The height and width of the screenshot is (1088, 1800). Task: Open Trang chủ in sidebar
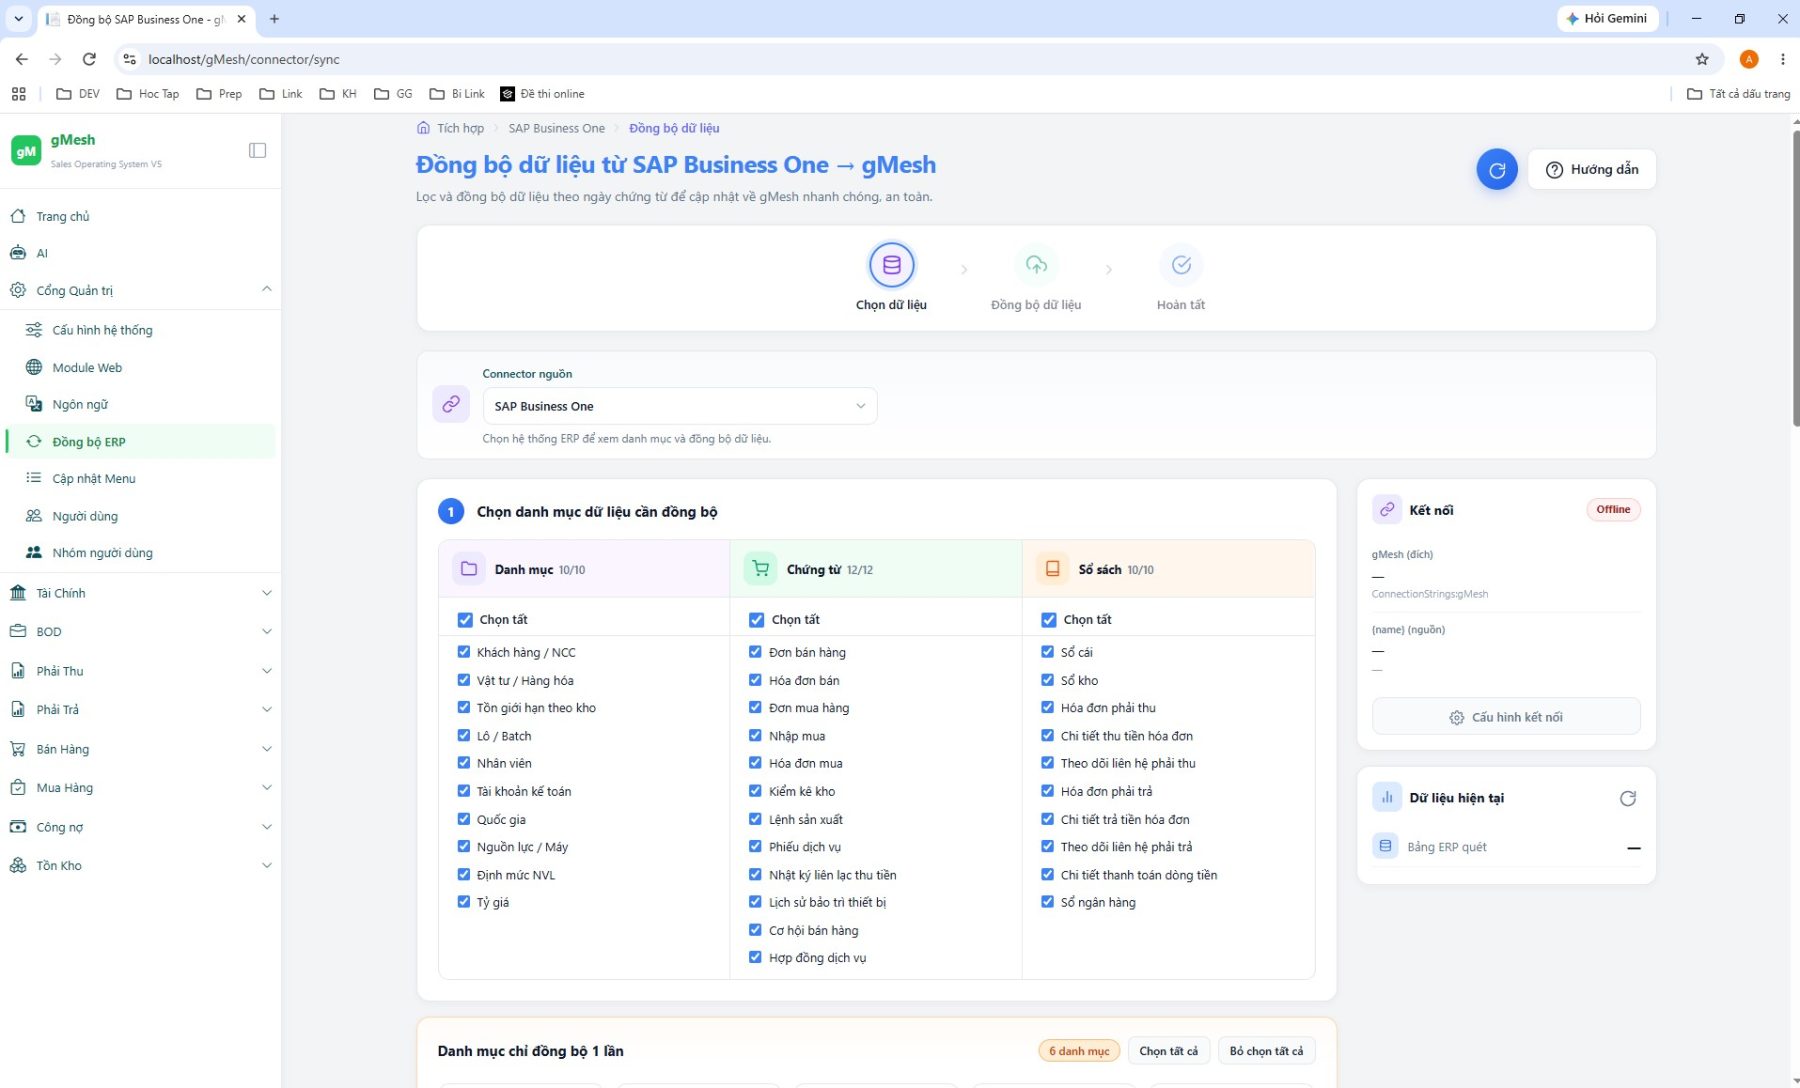pos(140,217)
